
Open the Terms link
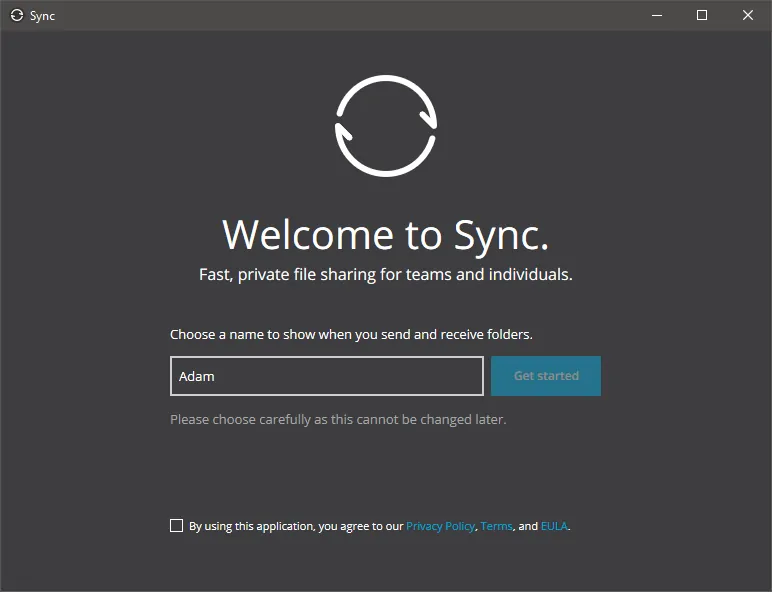point(496,526)
